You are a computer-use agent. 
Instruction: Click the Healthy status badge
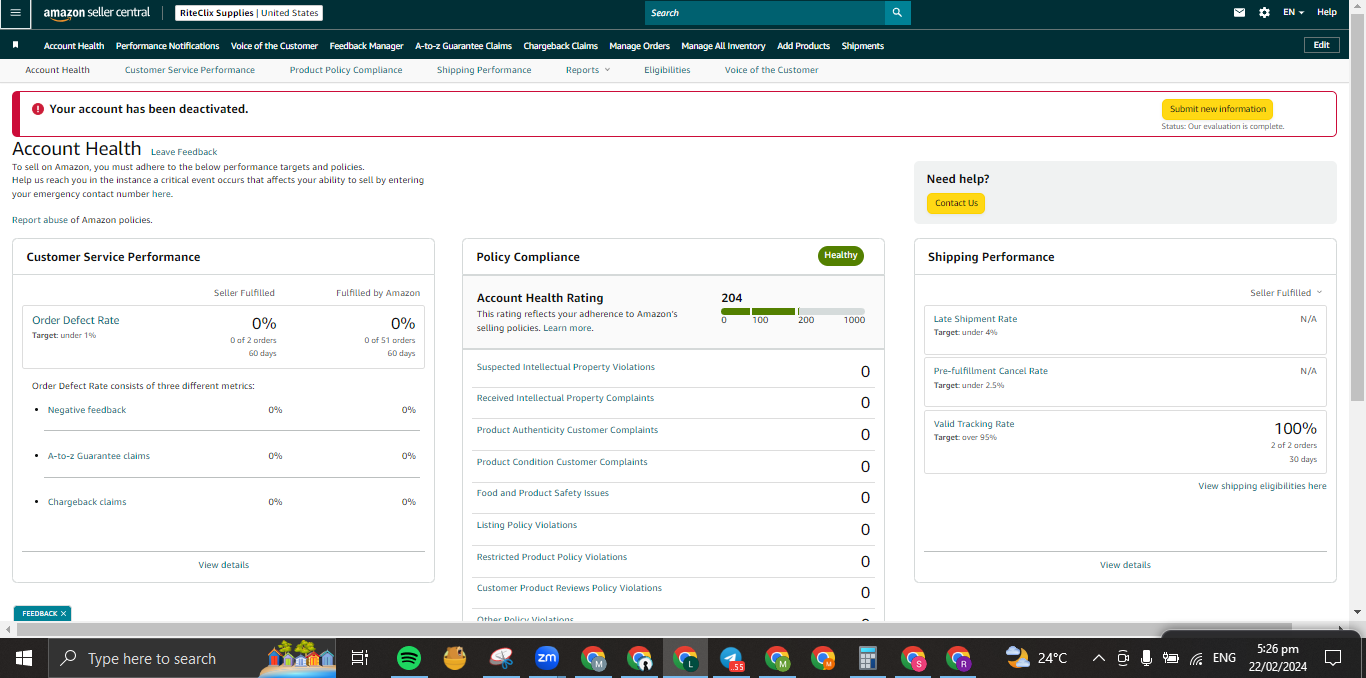[841, 256]
